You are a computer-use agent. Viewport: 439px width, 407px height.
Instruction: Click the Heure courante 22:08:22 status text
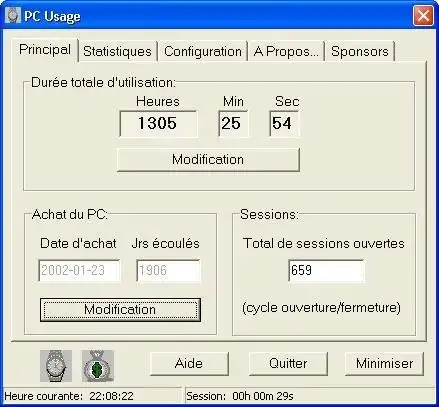(69, 396)
